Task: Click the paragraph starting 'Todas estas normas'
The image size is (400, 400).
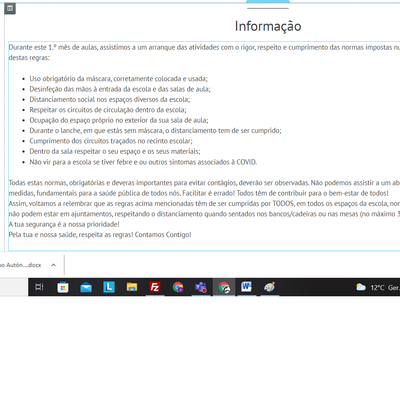Action: point(204,188)
